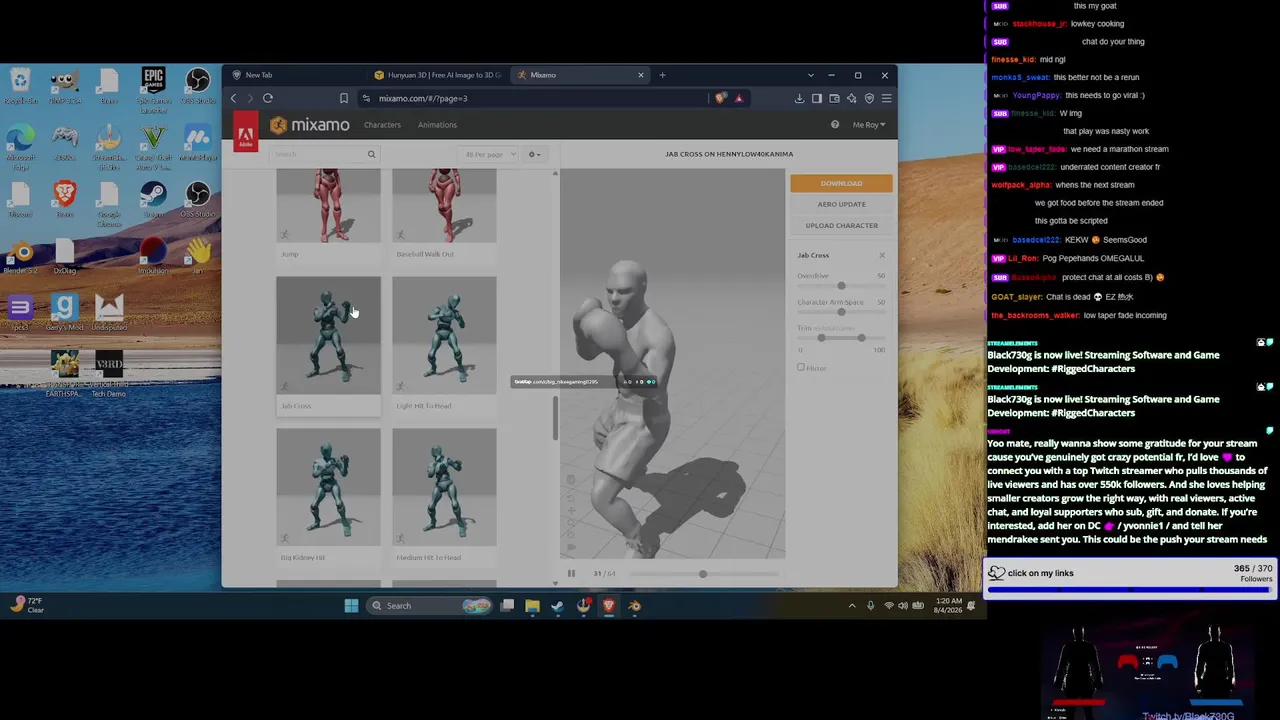Viewport: 1280px width, 720px height.
Task: Open the Characters section
Action: (x=382, y=125)
